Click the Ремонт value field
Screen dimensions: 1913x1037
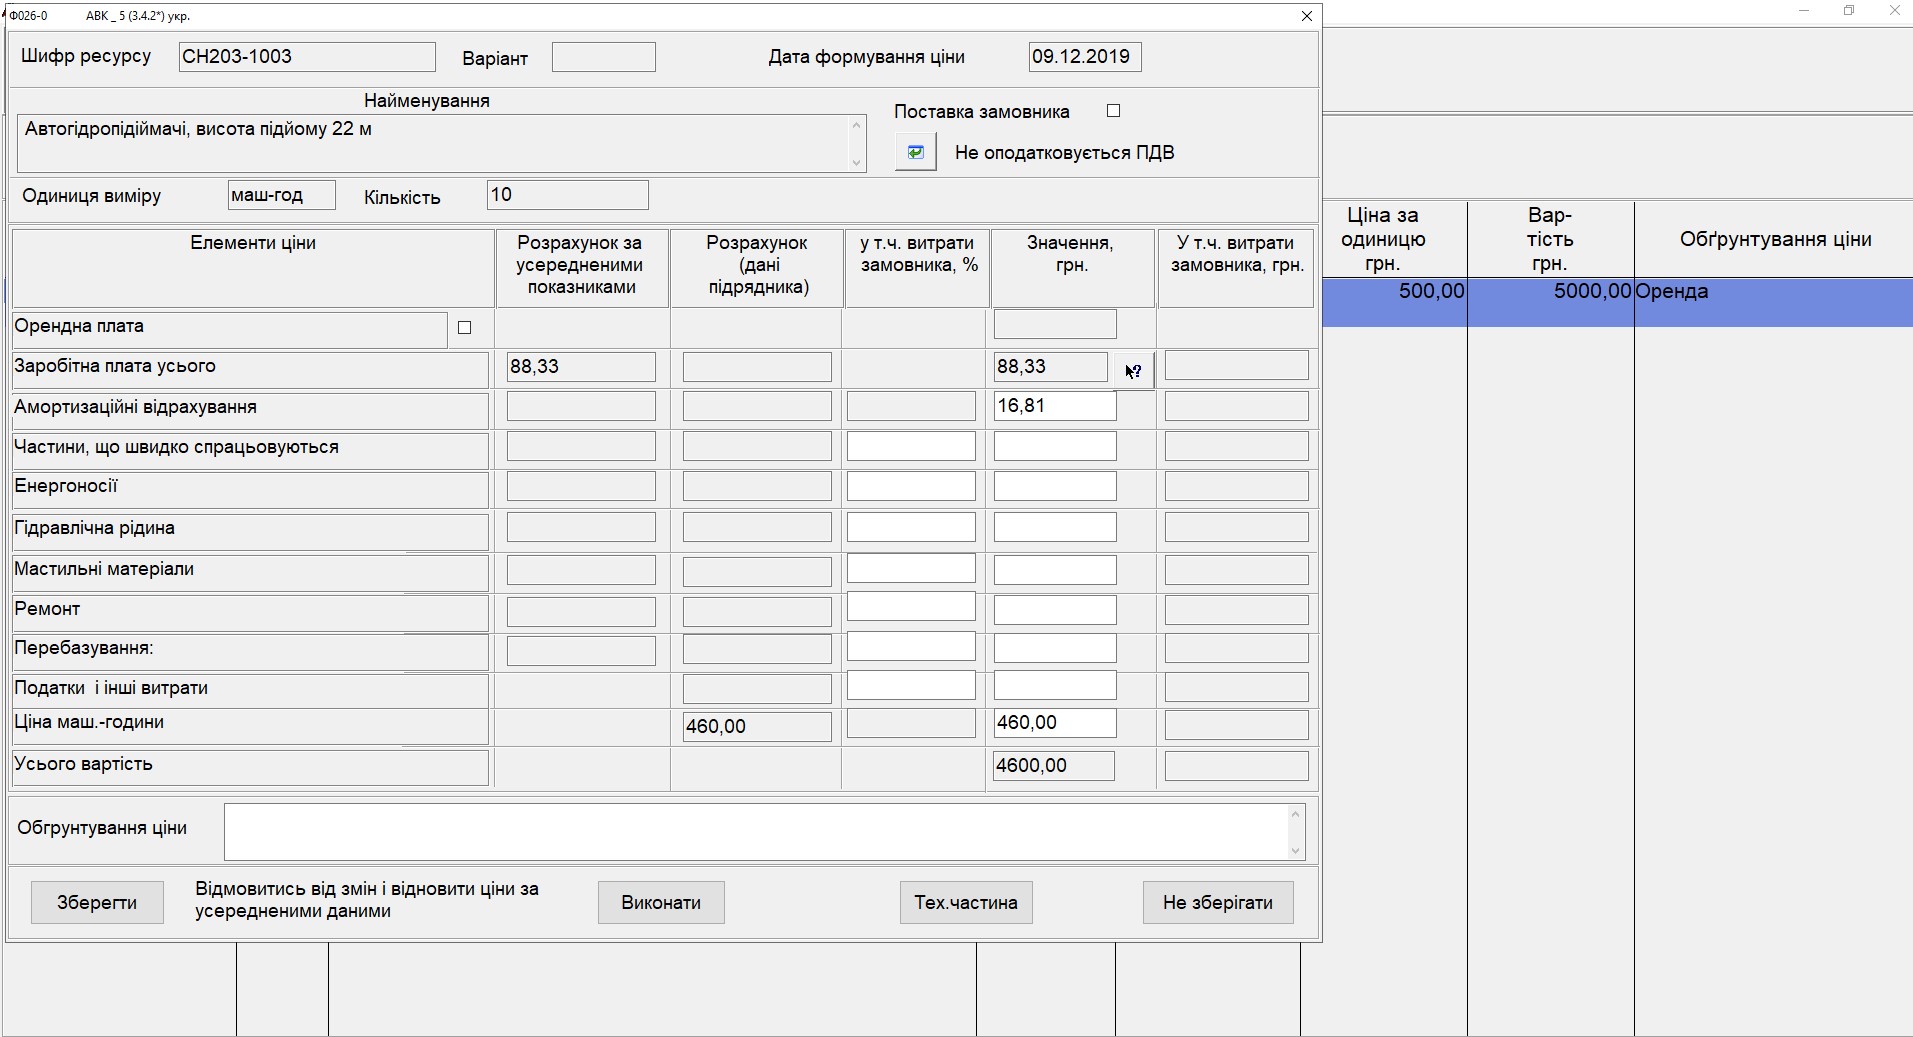click(1055, 610)
